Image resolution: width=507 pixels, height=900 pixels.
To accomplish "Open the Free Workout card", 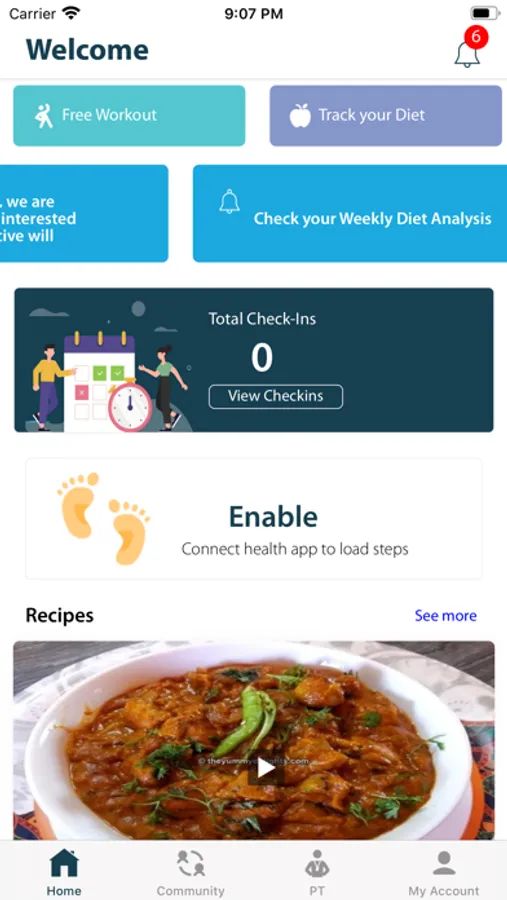I will [x=129, y=115].
